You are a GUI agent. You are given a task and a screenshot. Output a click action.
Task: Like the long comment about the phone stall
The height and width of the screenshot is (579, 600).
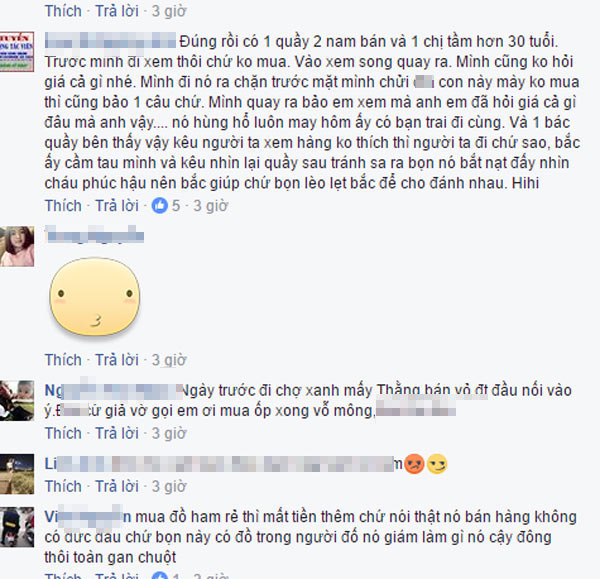click(x=63, y=206)
